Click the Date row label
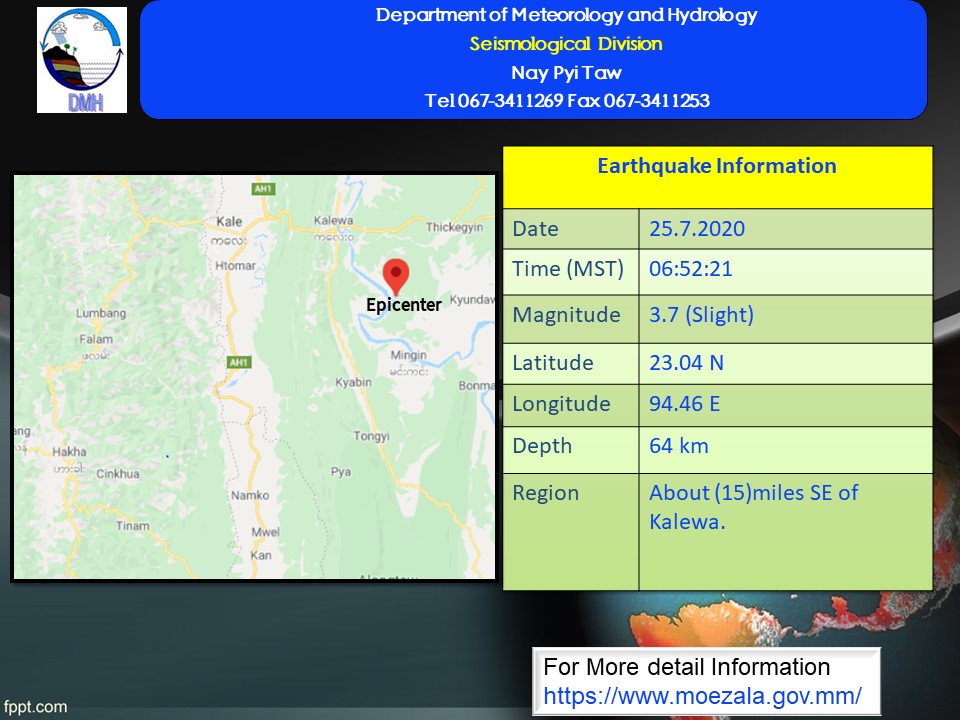Viewport: 960px width, 720px height. point(536,228)
